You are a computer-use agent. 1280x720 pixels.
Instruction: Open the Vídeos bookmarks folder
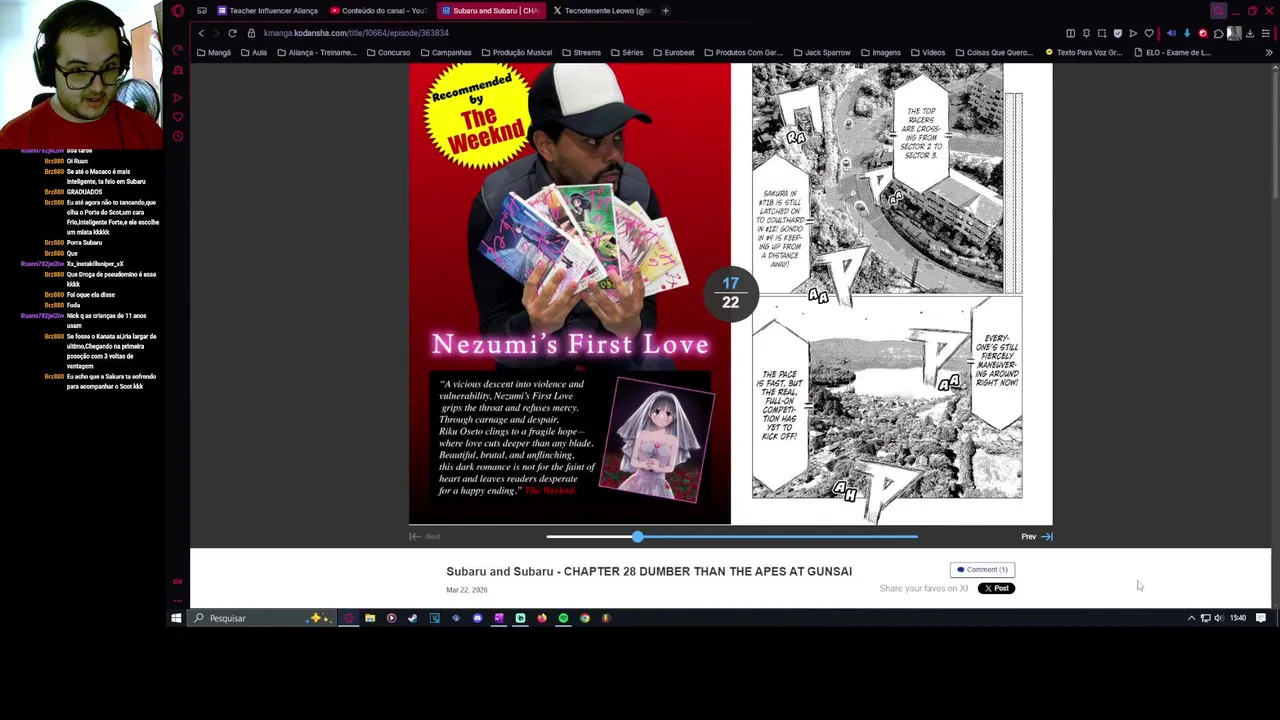click(x=927, y=53)
